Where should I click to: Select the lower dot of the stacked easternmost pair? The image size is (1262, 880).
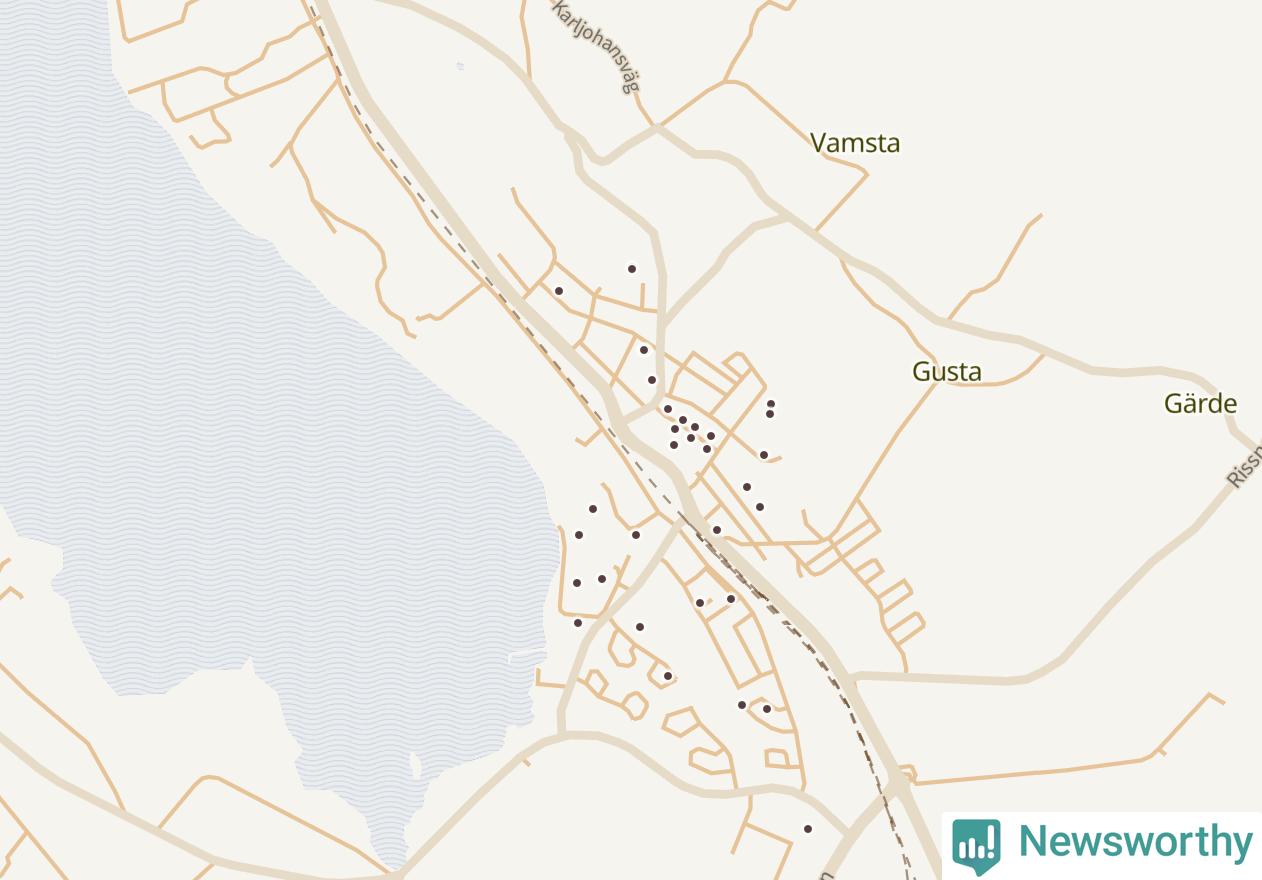point(770,414)
